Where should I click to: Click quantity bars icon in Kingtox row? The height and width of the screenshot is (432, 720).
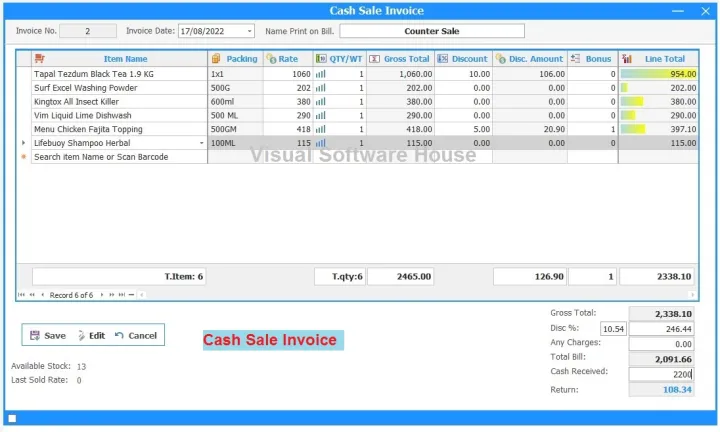pyautogui.click(x=321, y=101)
